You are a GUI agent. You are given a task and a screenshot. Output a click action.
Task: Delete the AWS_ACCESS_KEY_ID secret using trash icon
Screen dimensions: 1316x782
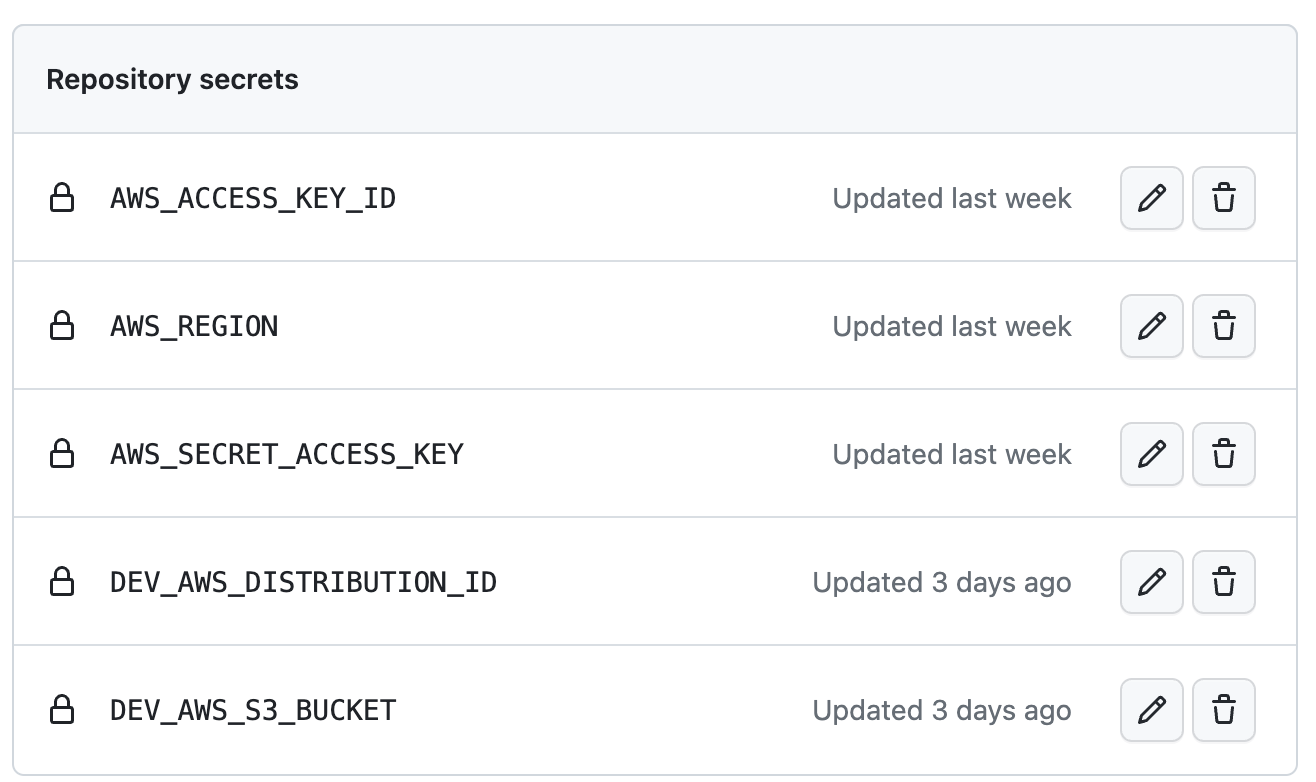(1224, 198)
